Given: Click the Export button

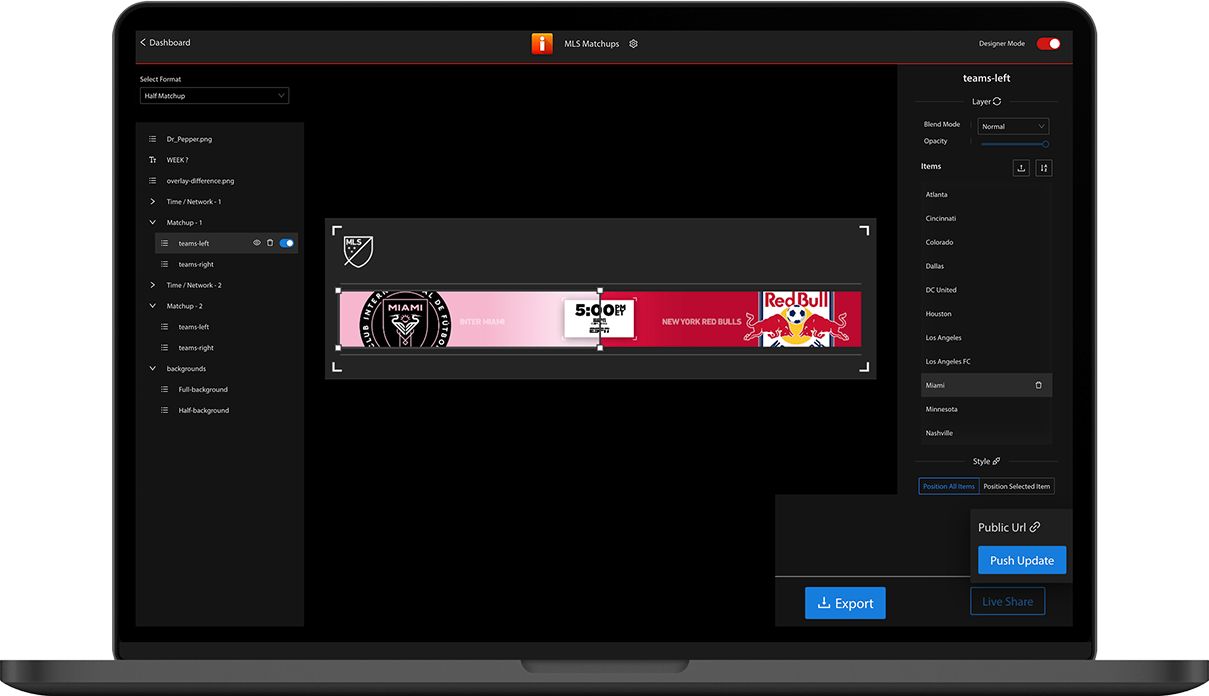Looking at the screenshot, I should point(845,603).
